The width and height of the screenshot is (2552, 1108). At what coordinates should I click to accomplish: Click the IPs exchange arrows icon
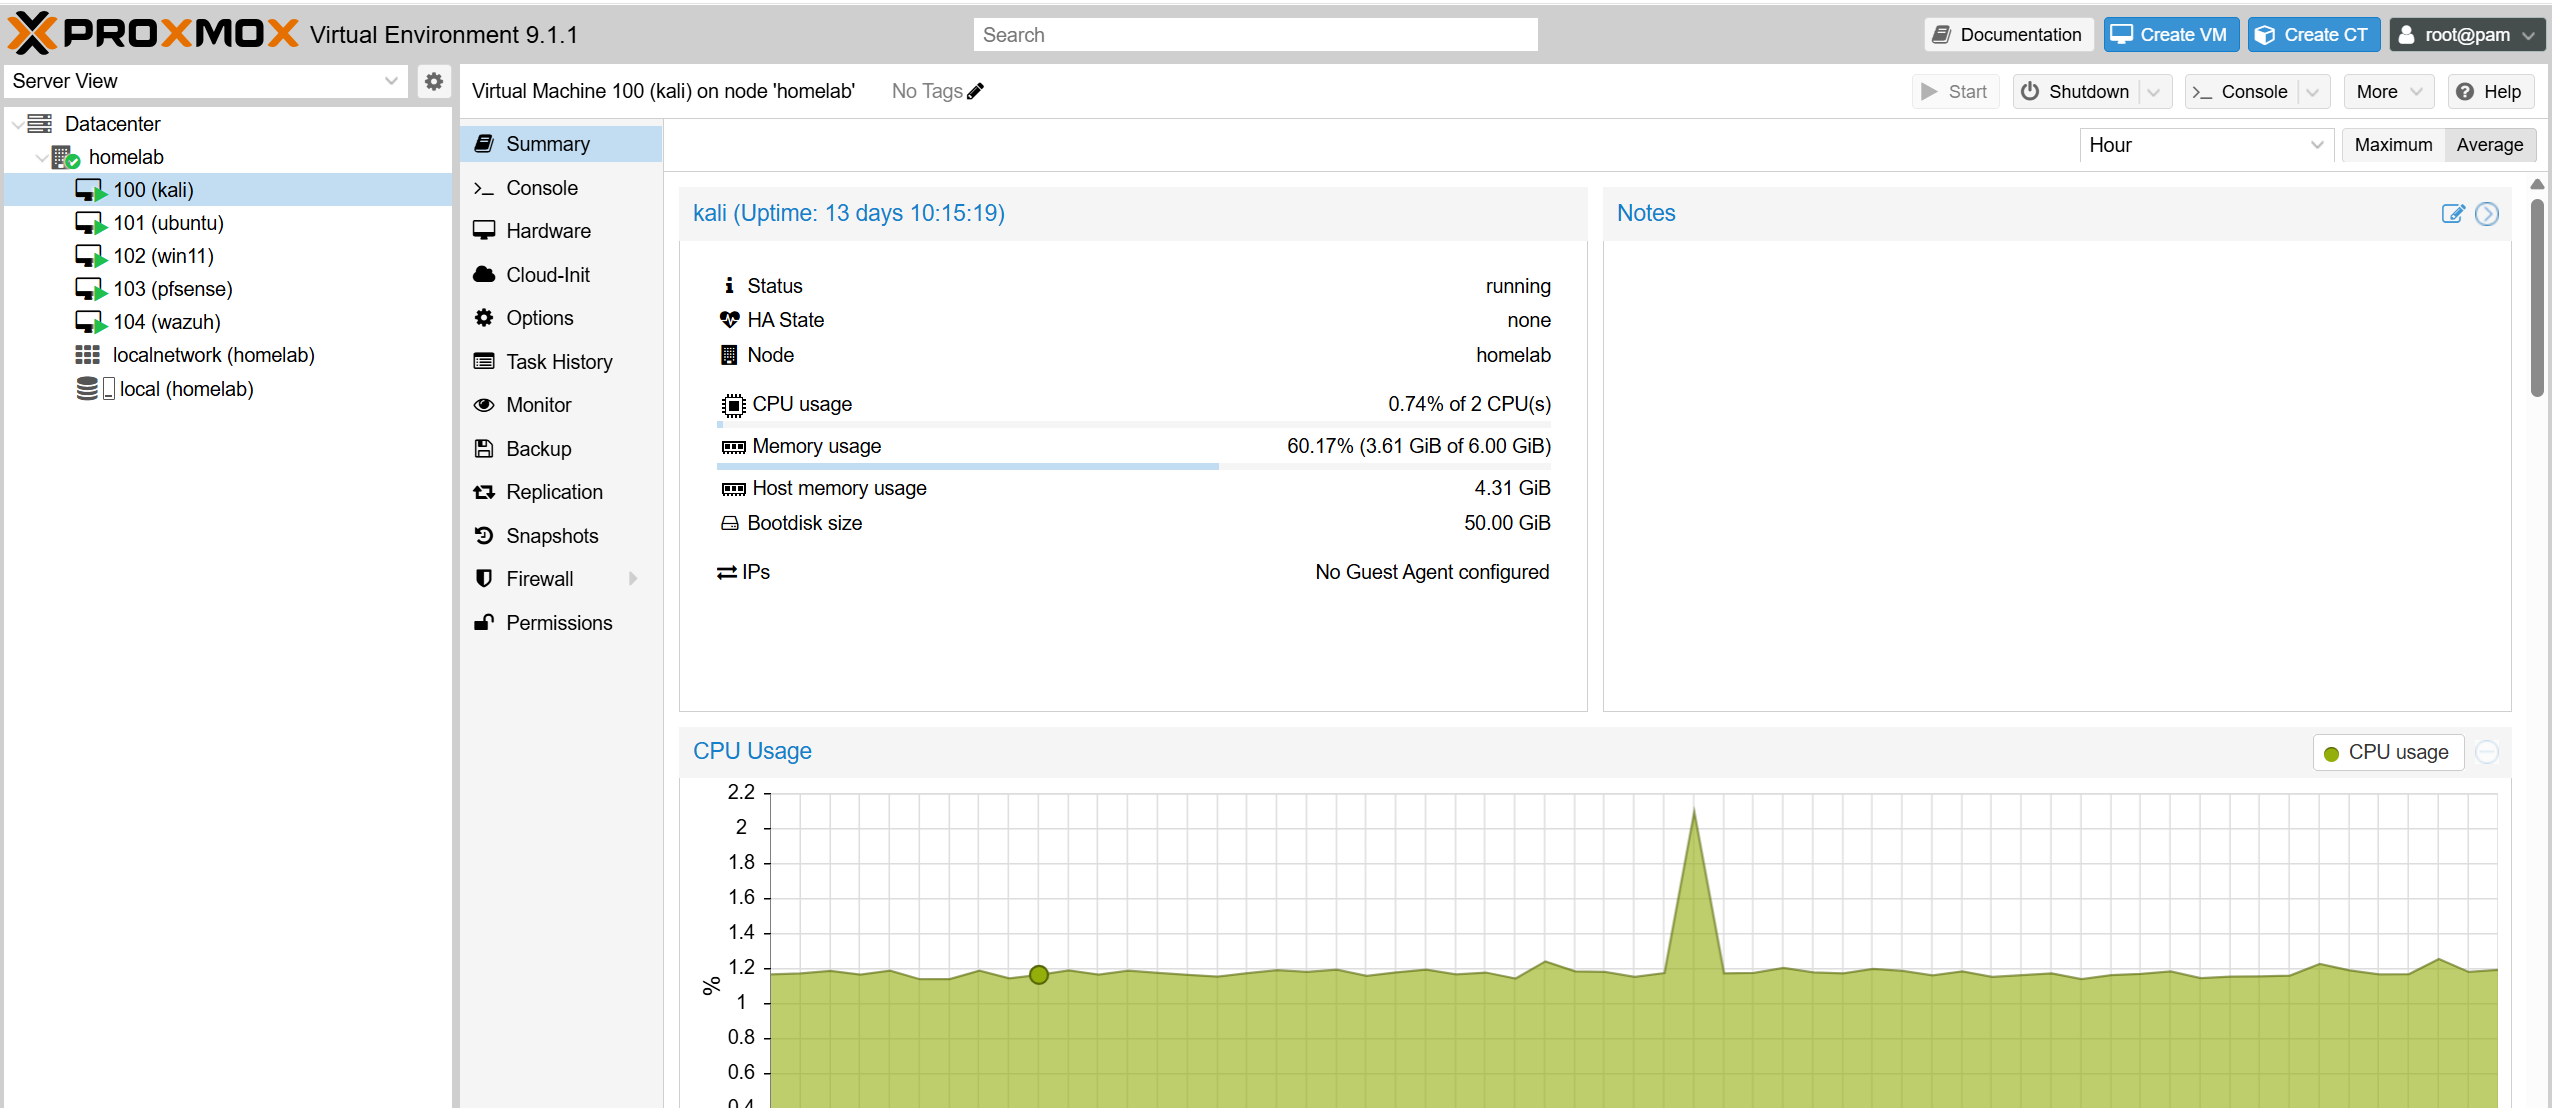point(727,572)
